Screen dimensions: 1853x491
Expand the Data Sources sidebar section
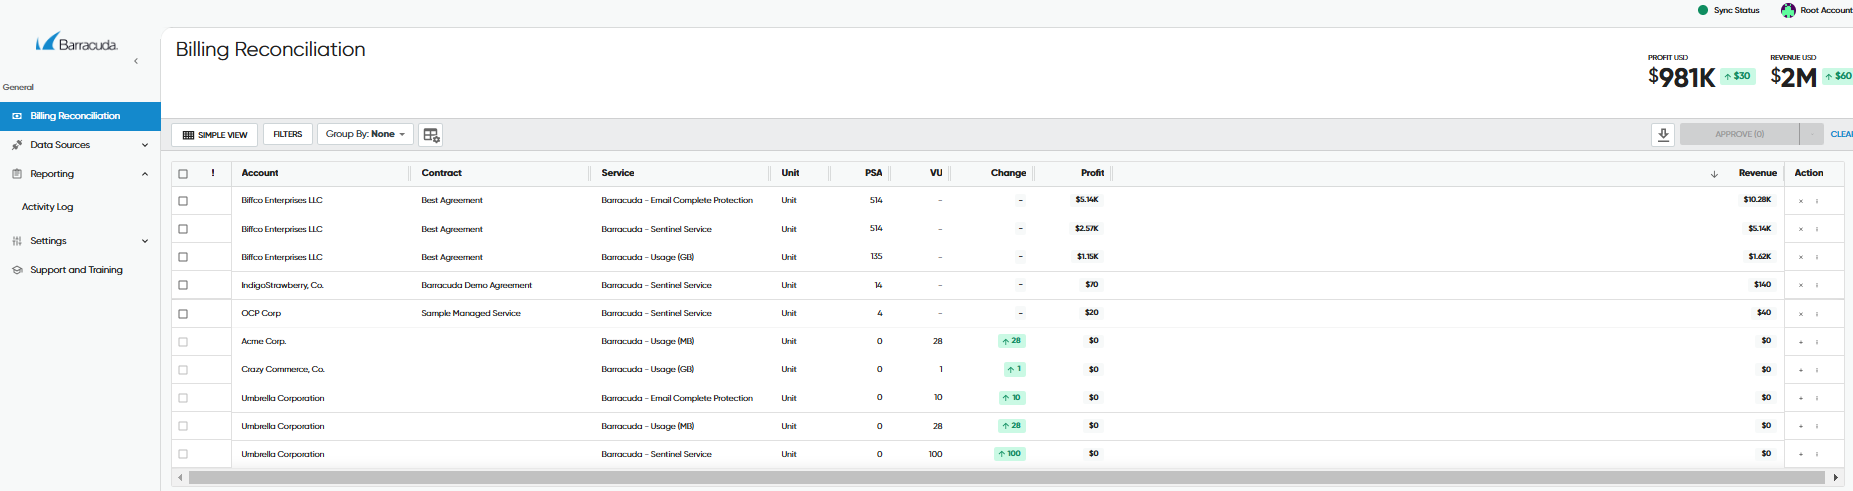pyautogui.click(x=145, y=145)
